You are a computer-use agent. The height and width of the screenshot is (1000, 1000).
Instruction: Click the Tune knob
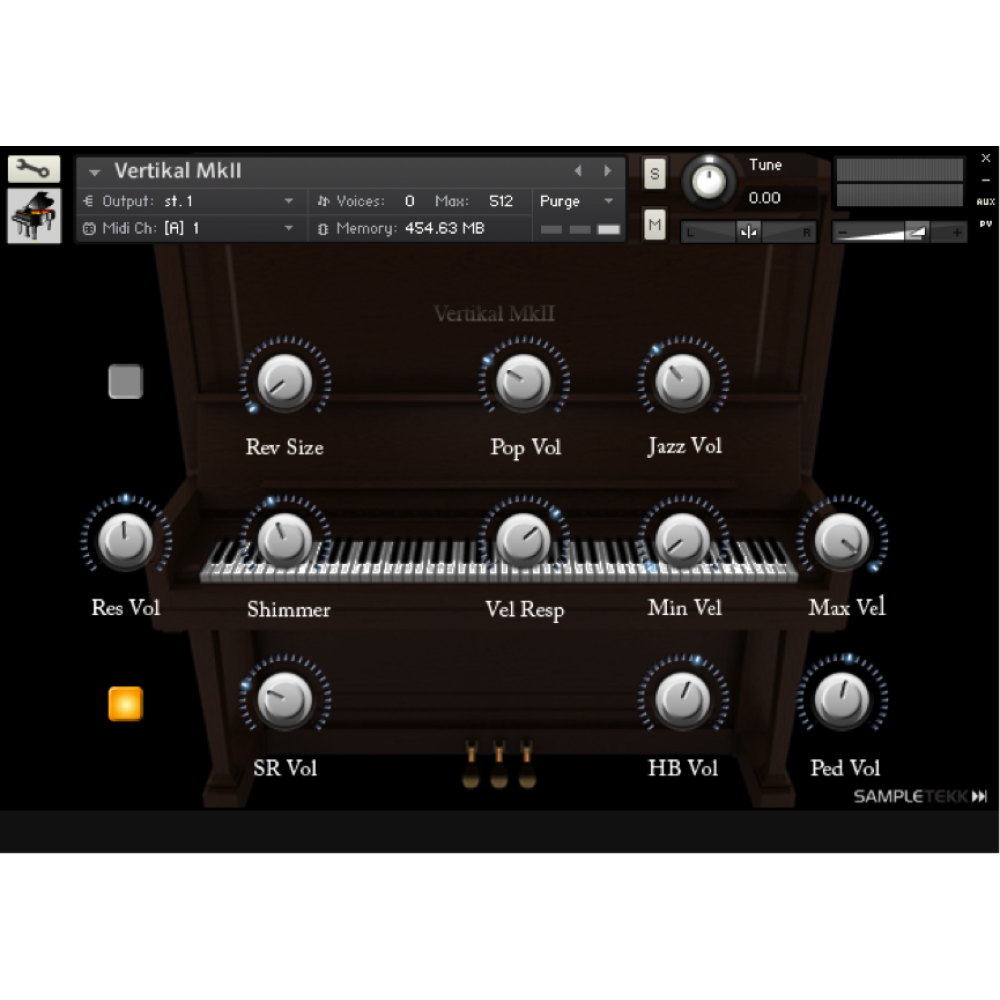[x=709, y=182]
